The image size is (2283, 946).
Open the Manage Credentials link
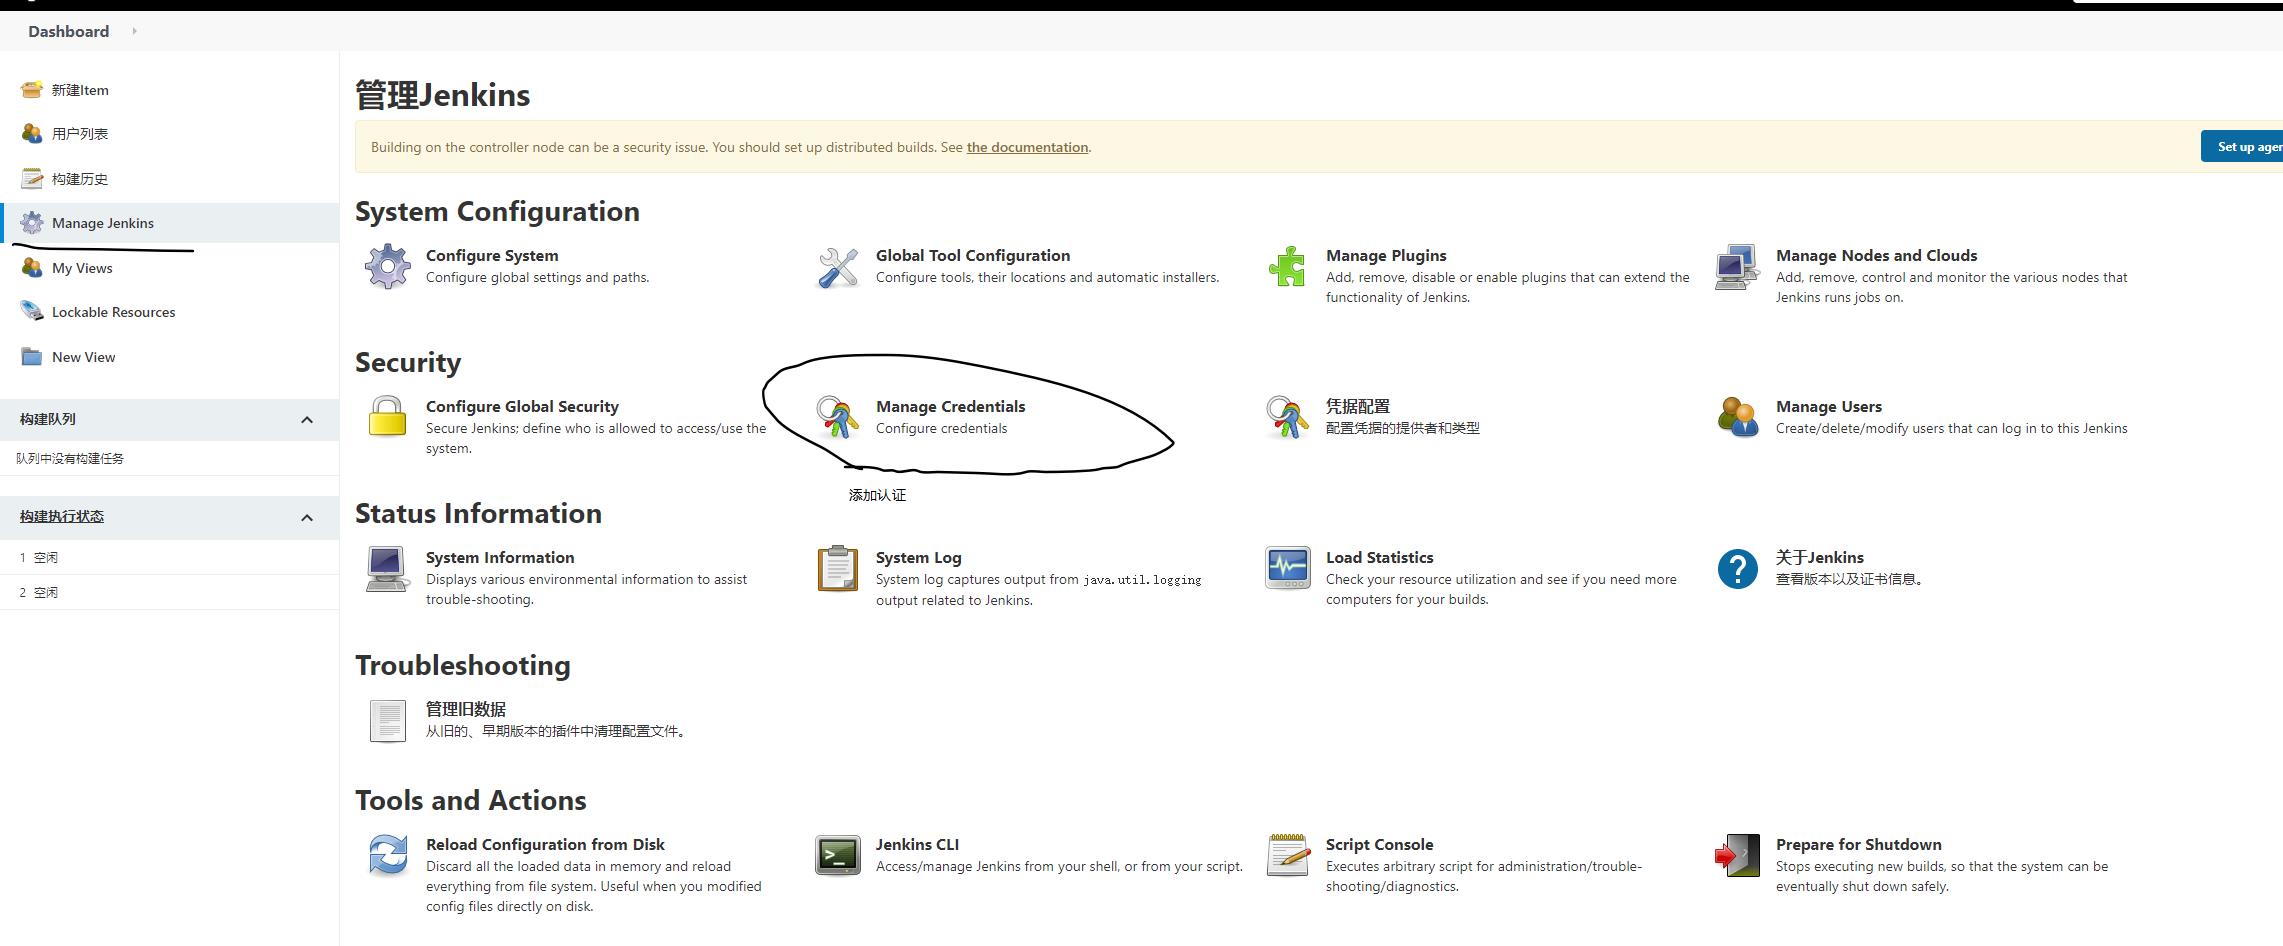pos(951,407)
